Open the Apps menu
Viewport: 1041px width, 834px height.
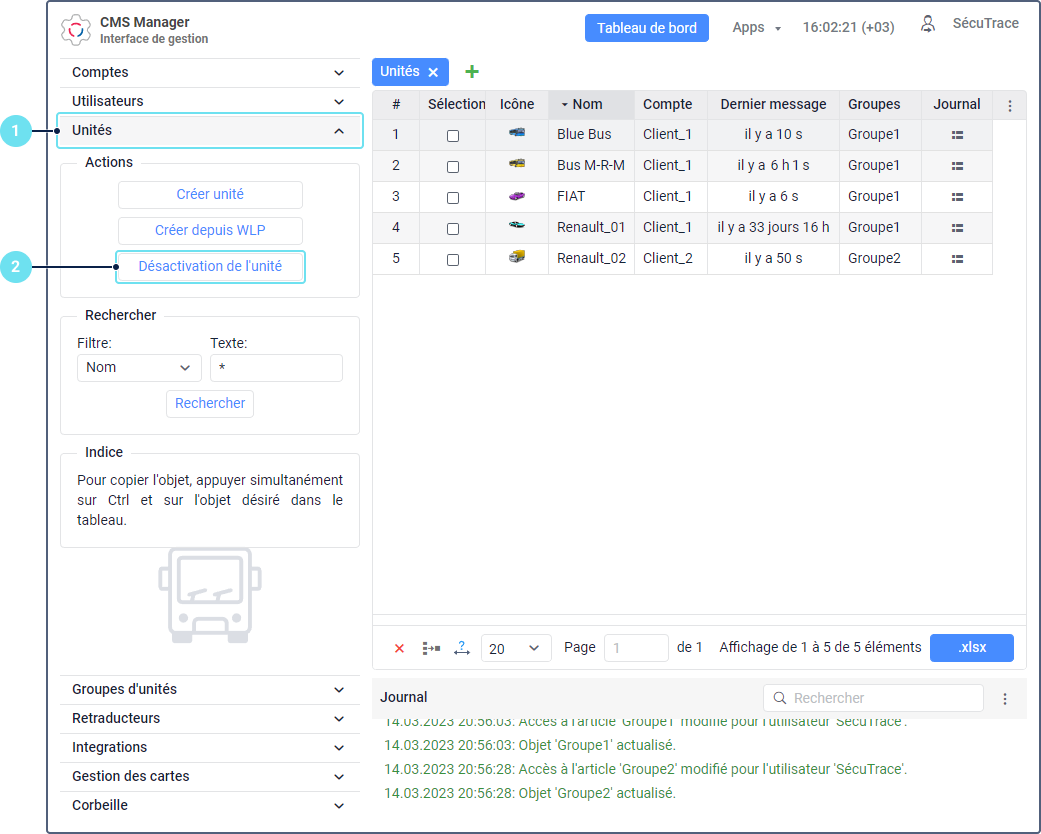pos(756,28)
